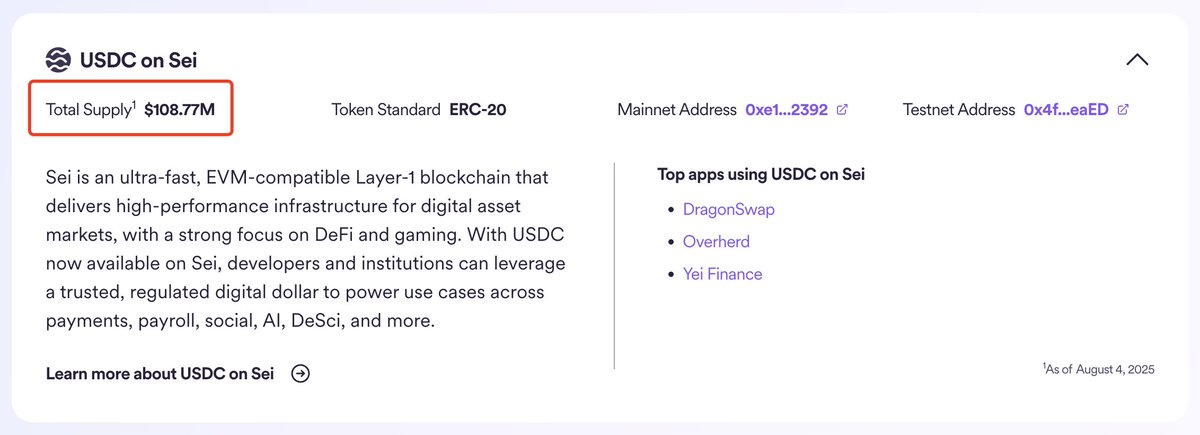
Task: Click the arrow circle icon beside Learn more
Action: [x=300, y=374]
